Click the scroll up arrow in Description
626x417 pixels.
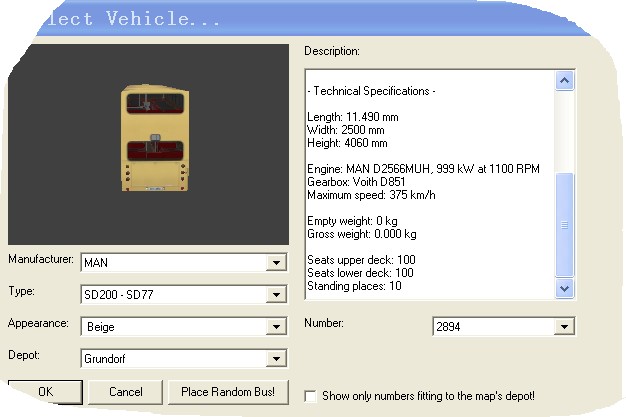tap(565, 80)
